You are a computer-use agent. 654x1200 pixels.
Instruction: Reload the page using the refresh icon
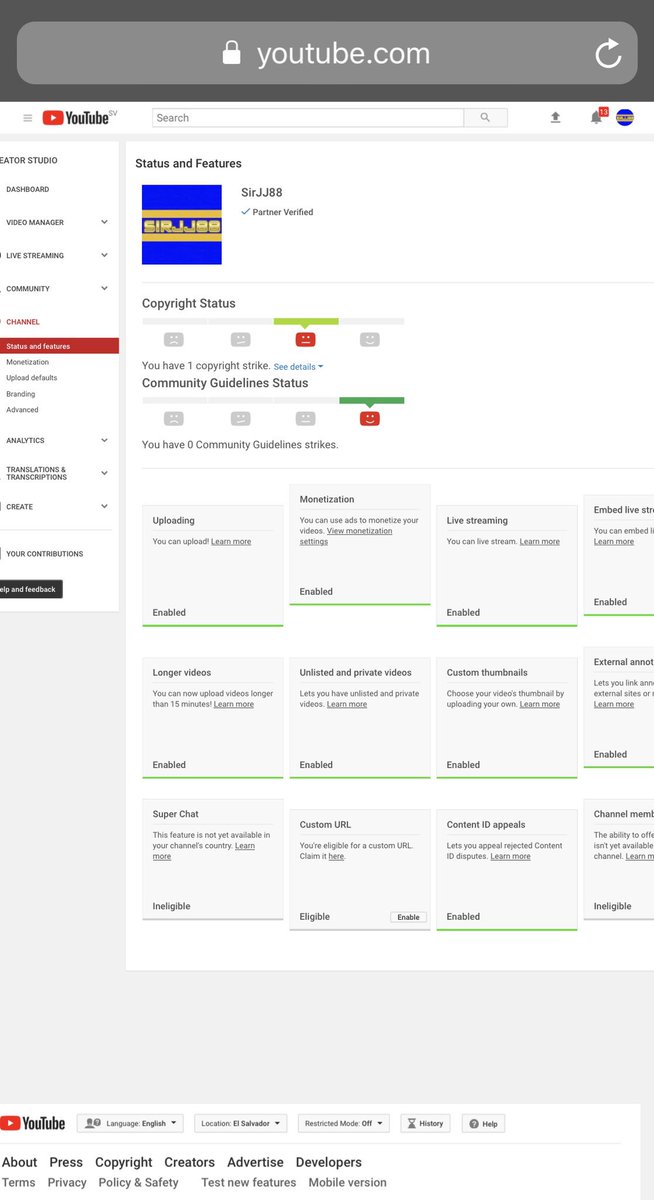[x=608, y=54]
